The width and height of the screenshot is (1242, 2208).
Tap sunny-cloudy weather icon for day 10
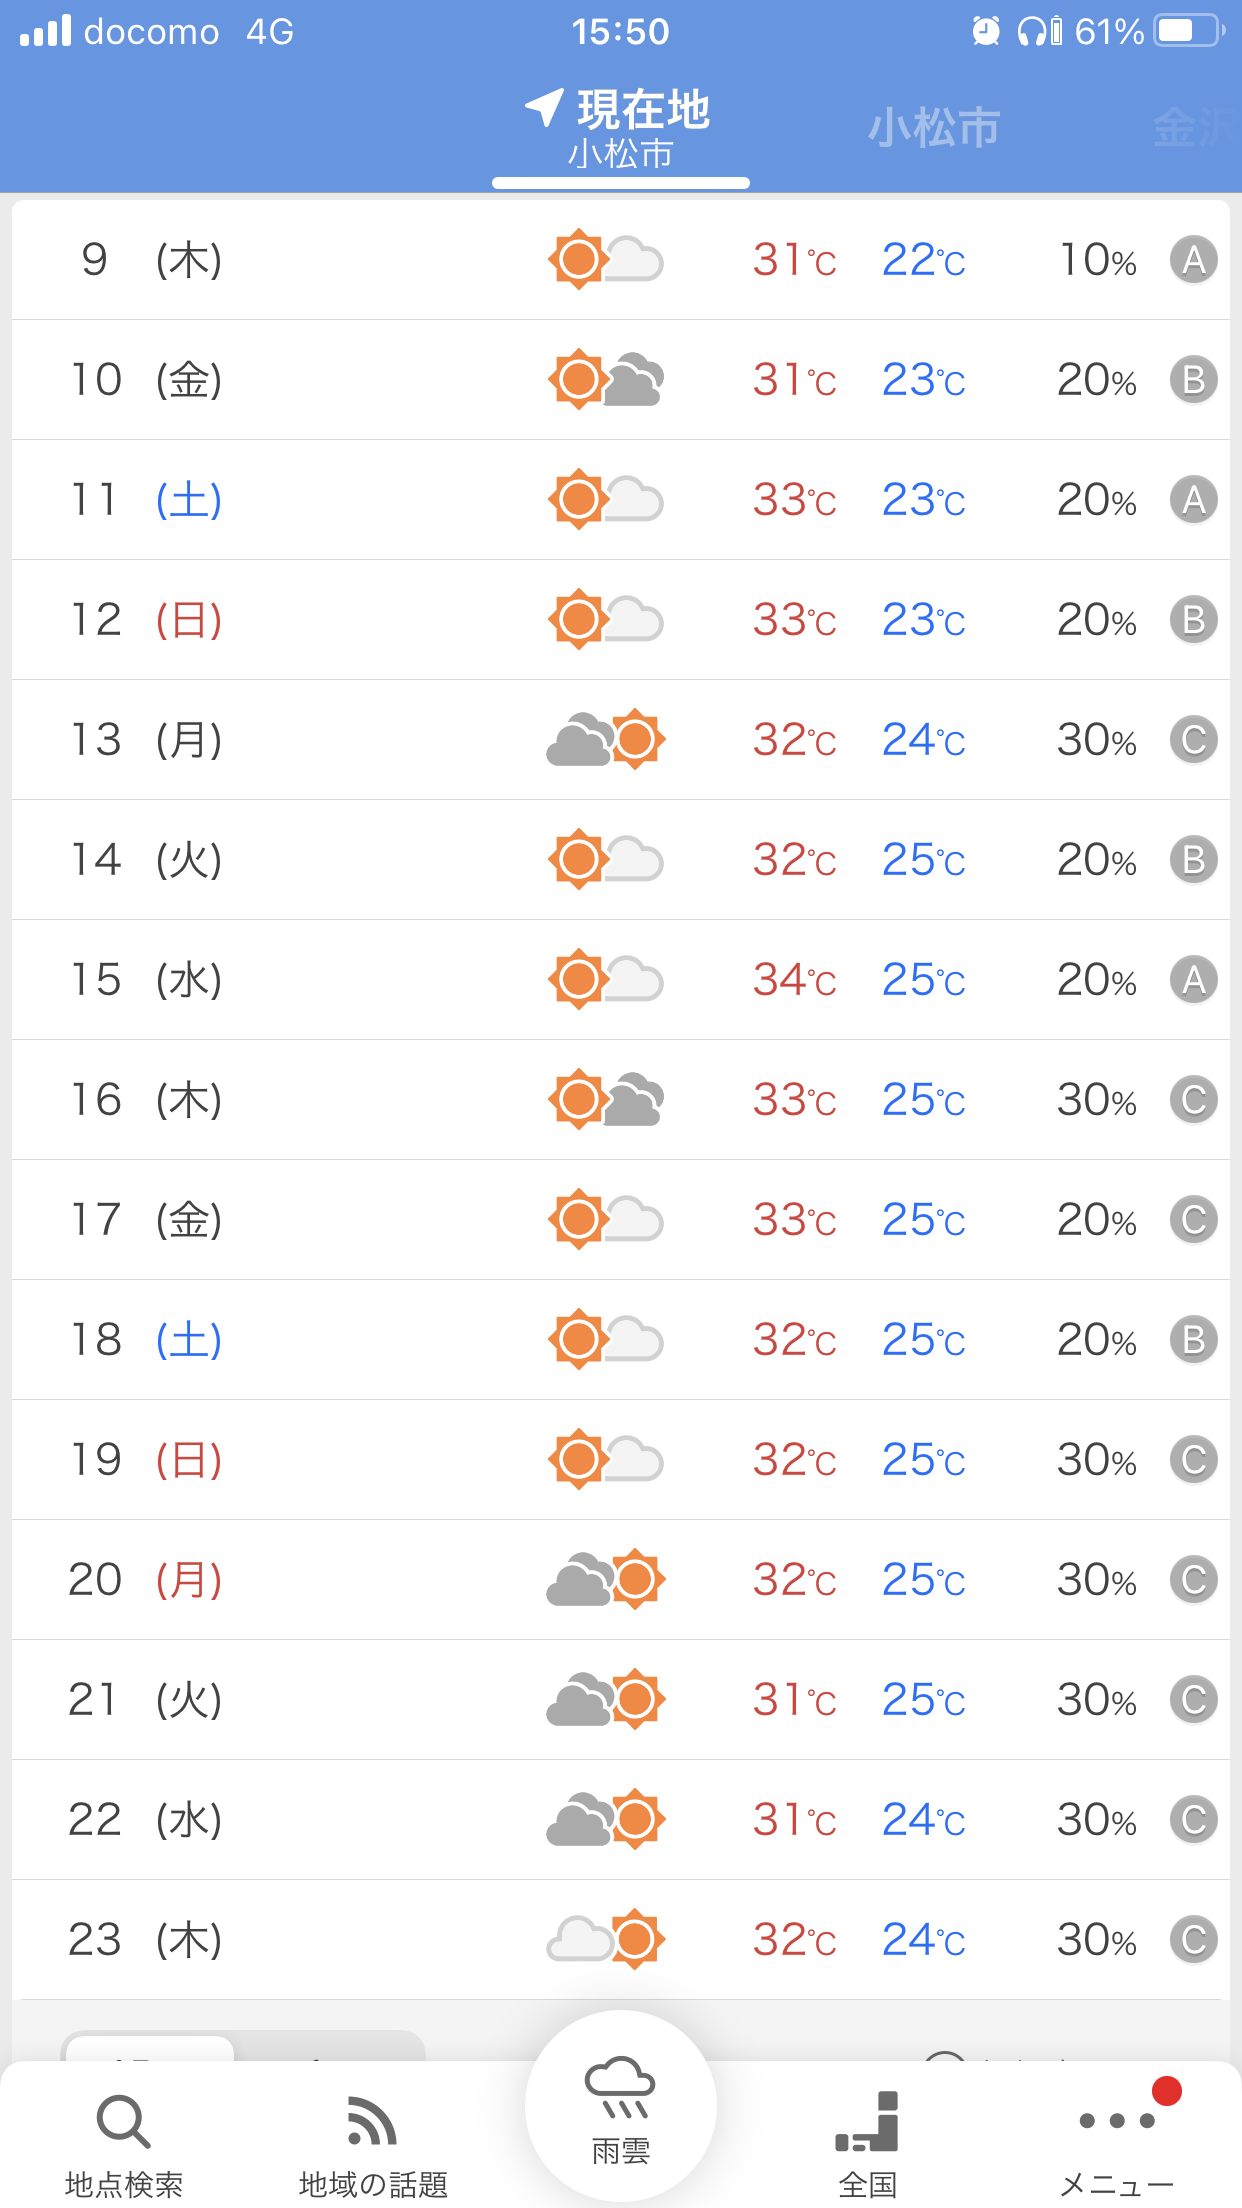pyautogui.click(x=606, y=380)
